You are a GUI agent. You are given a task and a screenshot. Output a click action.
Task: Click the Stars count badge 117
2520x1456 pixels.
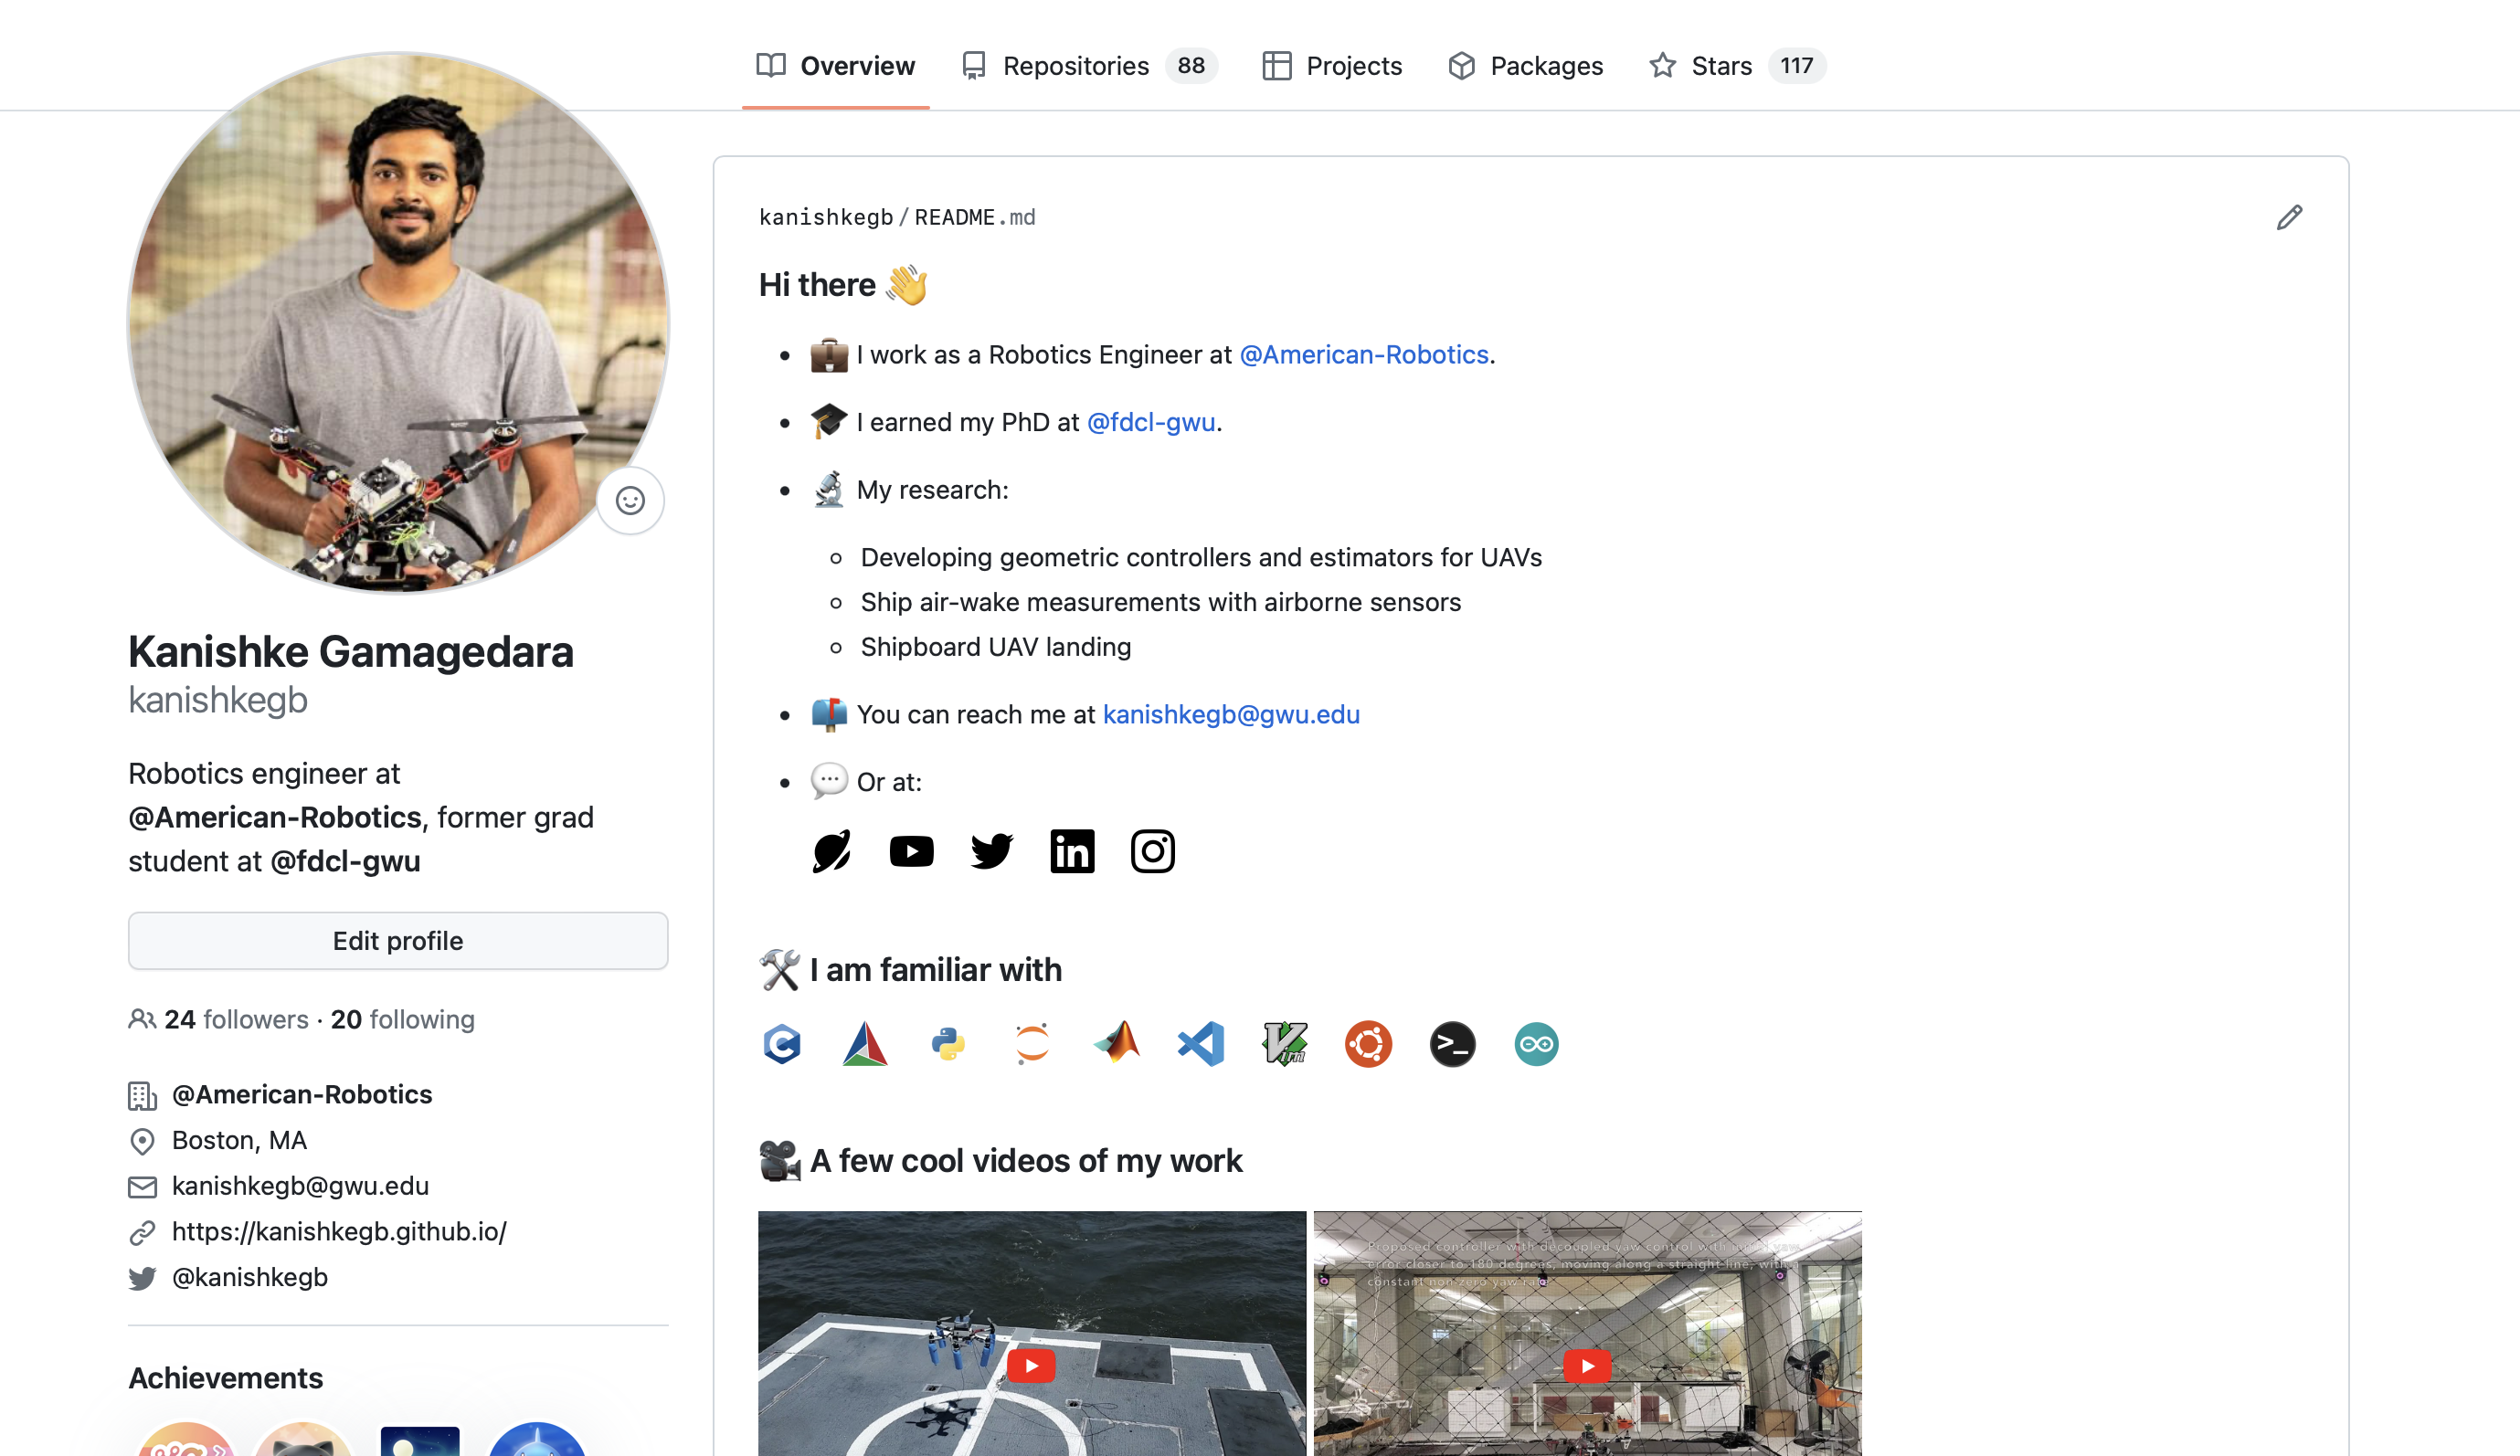[x=1796, y=66]
